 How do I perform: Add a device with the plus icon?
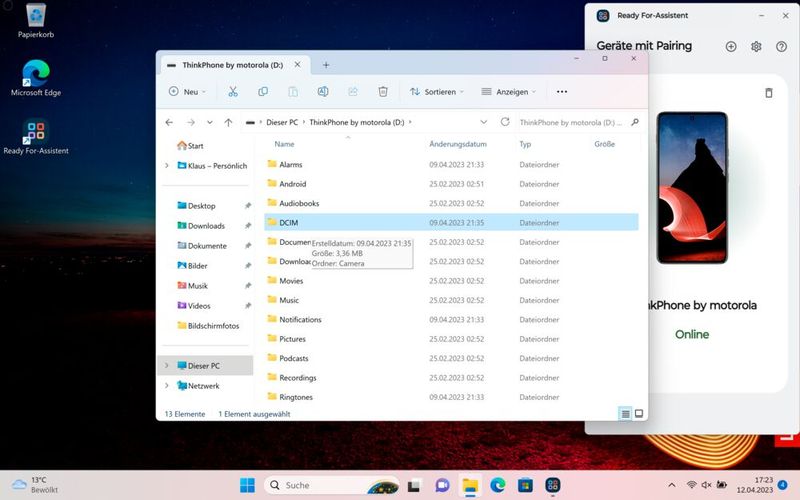[x=731, y=46]
